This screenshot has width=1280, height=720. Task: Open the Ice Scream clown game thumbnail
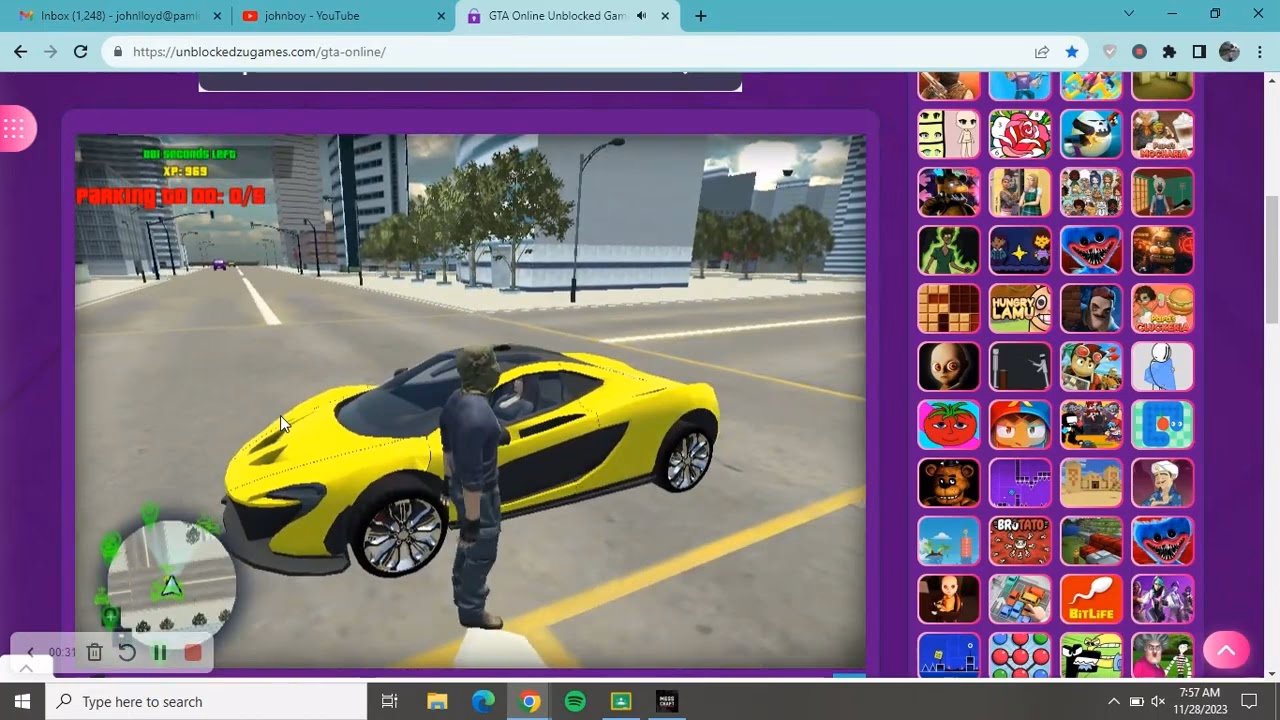point(1163,192)
